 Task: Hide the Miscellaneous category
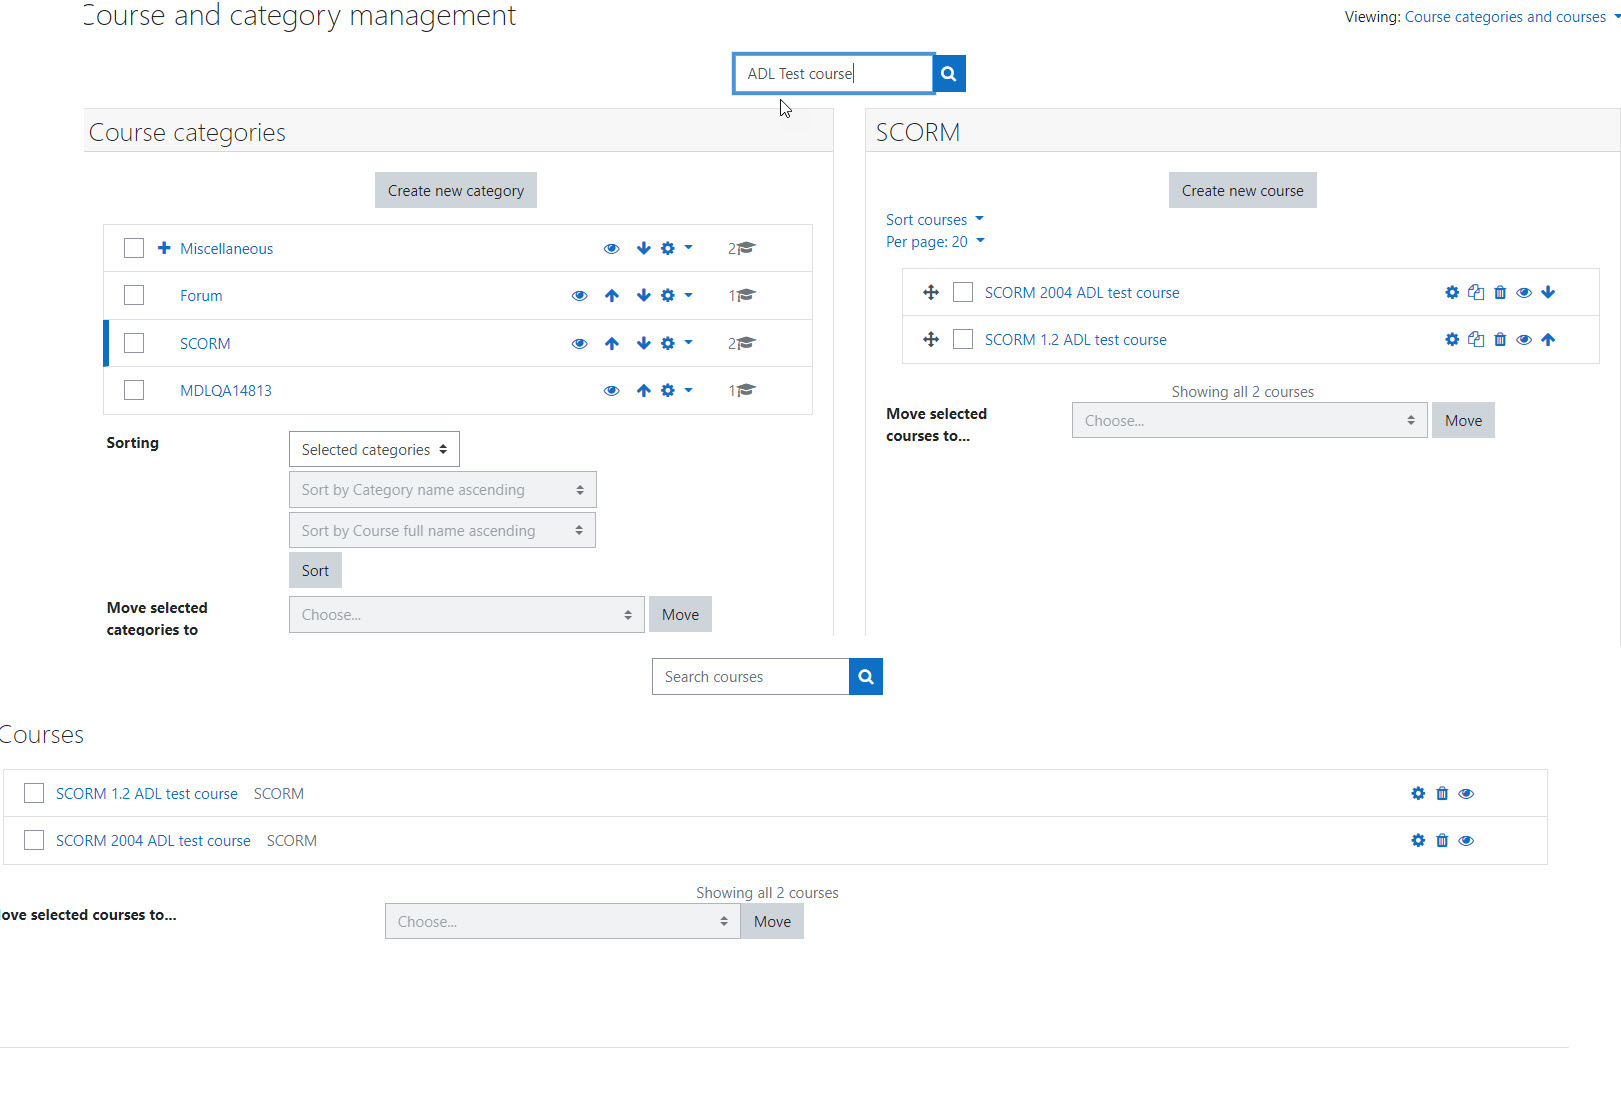(612, 248)
